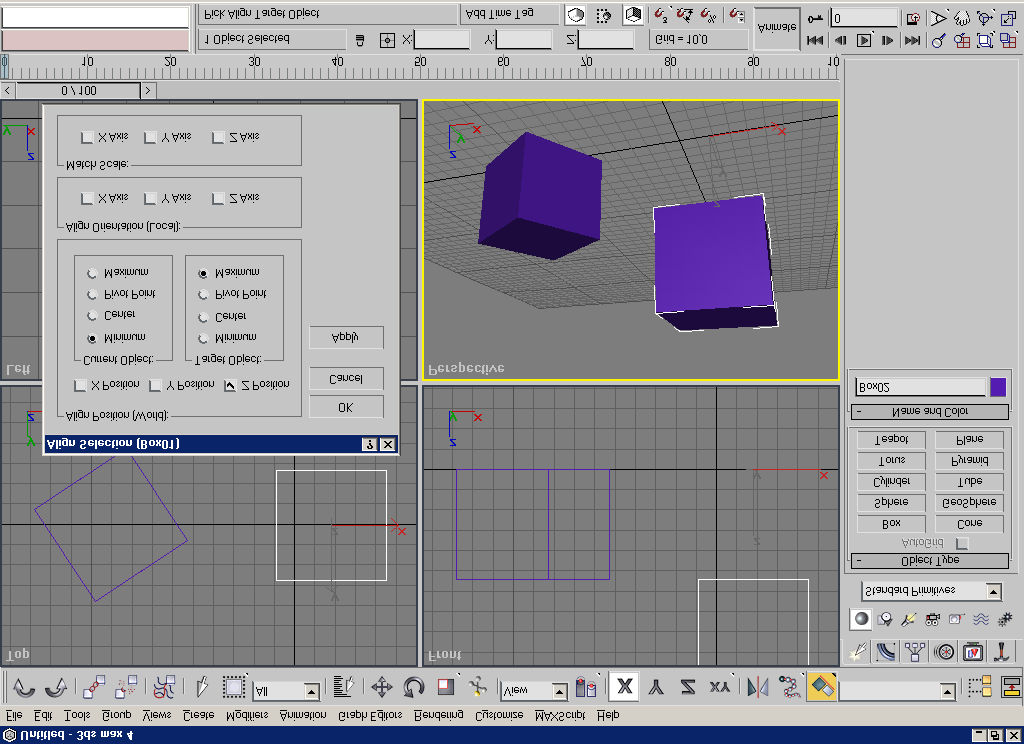
Task: Switch to the Utilities hammer tab
Action: click(1001, 651)
